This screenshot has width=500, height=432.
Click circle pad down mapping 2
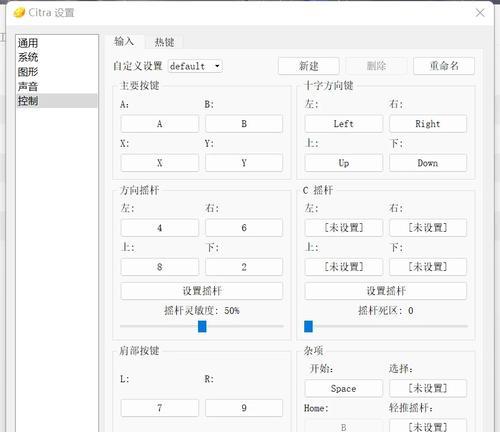(x=244, y=267)
